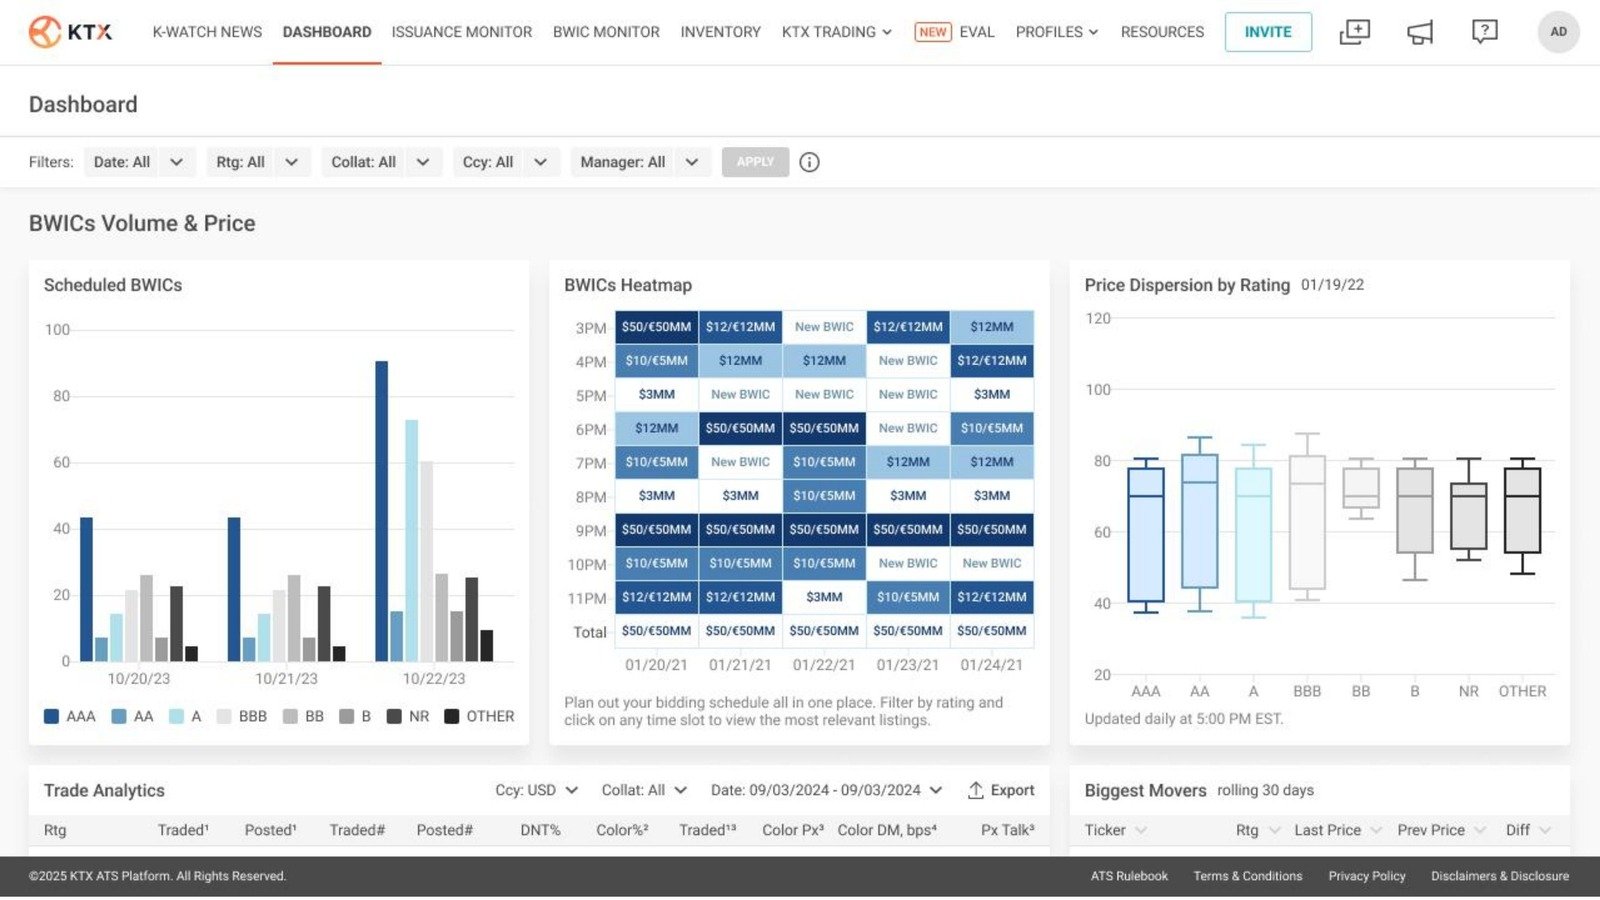Screen dimensions: 1600x900
Task: Open the EVAL tab
Action: [x=977, y=32]
